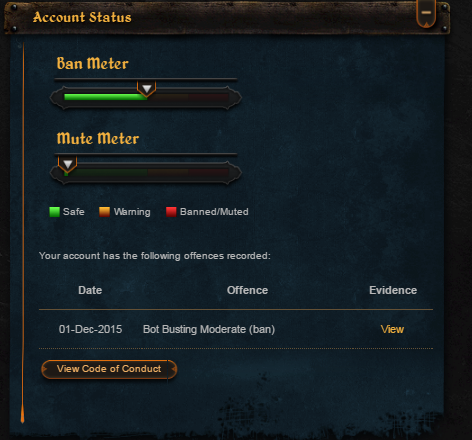Screen dimensions: 472x440
Task: Click the Ban Meter heading
Action: point(92,63)
